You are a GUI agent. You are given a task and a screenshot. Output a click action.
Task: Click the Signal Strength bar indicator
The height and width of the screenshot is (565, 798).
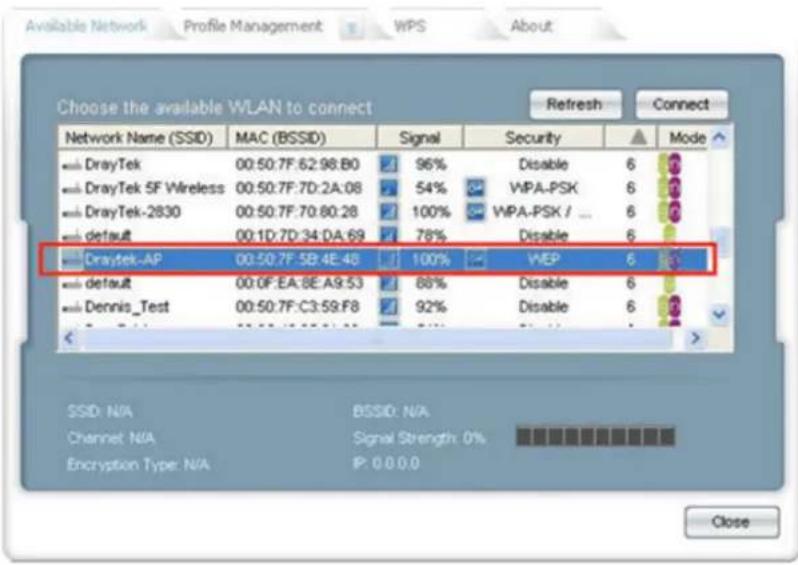click(595, 437)
